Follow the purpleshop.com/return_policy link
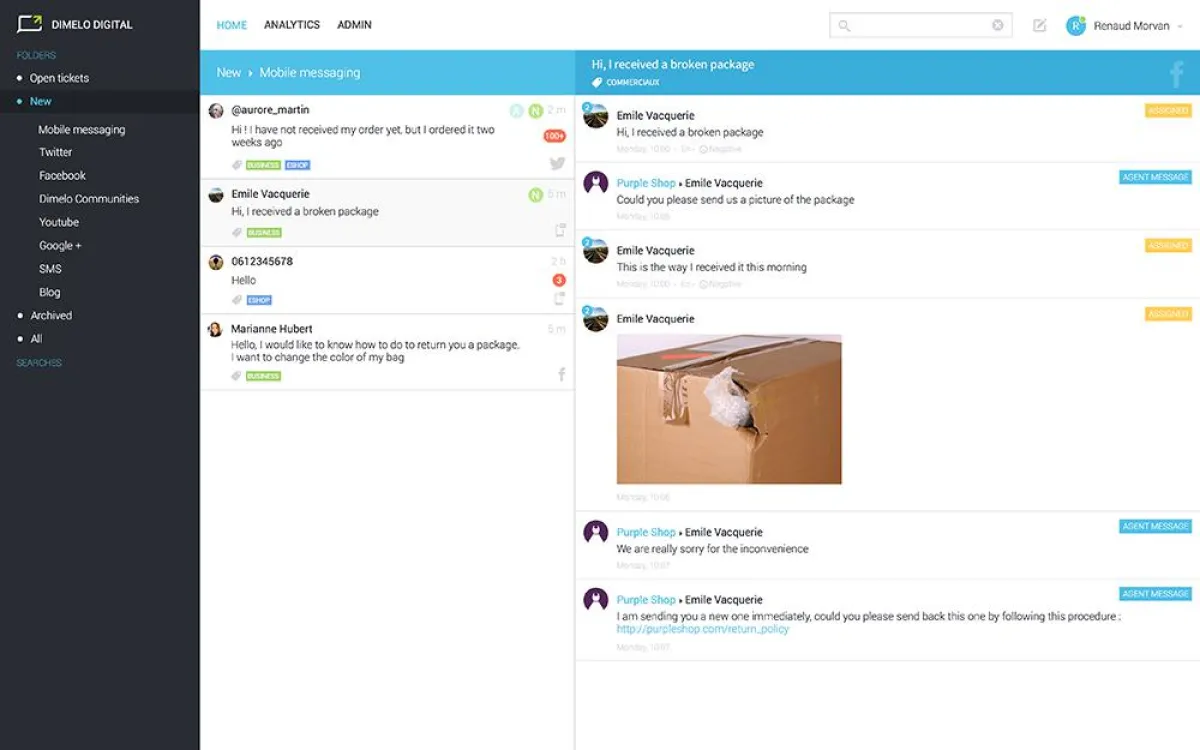Screen dimensions: 1200x750 703,629
